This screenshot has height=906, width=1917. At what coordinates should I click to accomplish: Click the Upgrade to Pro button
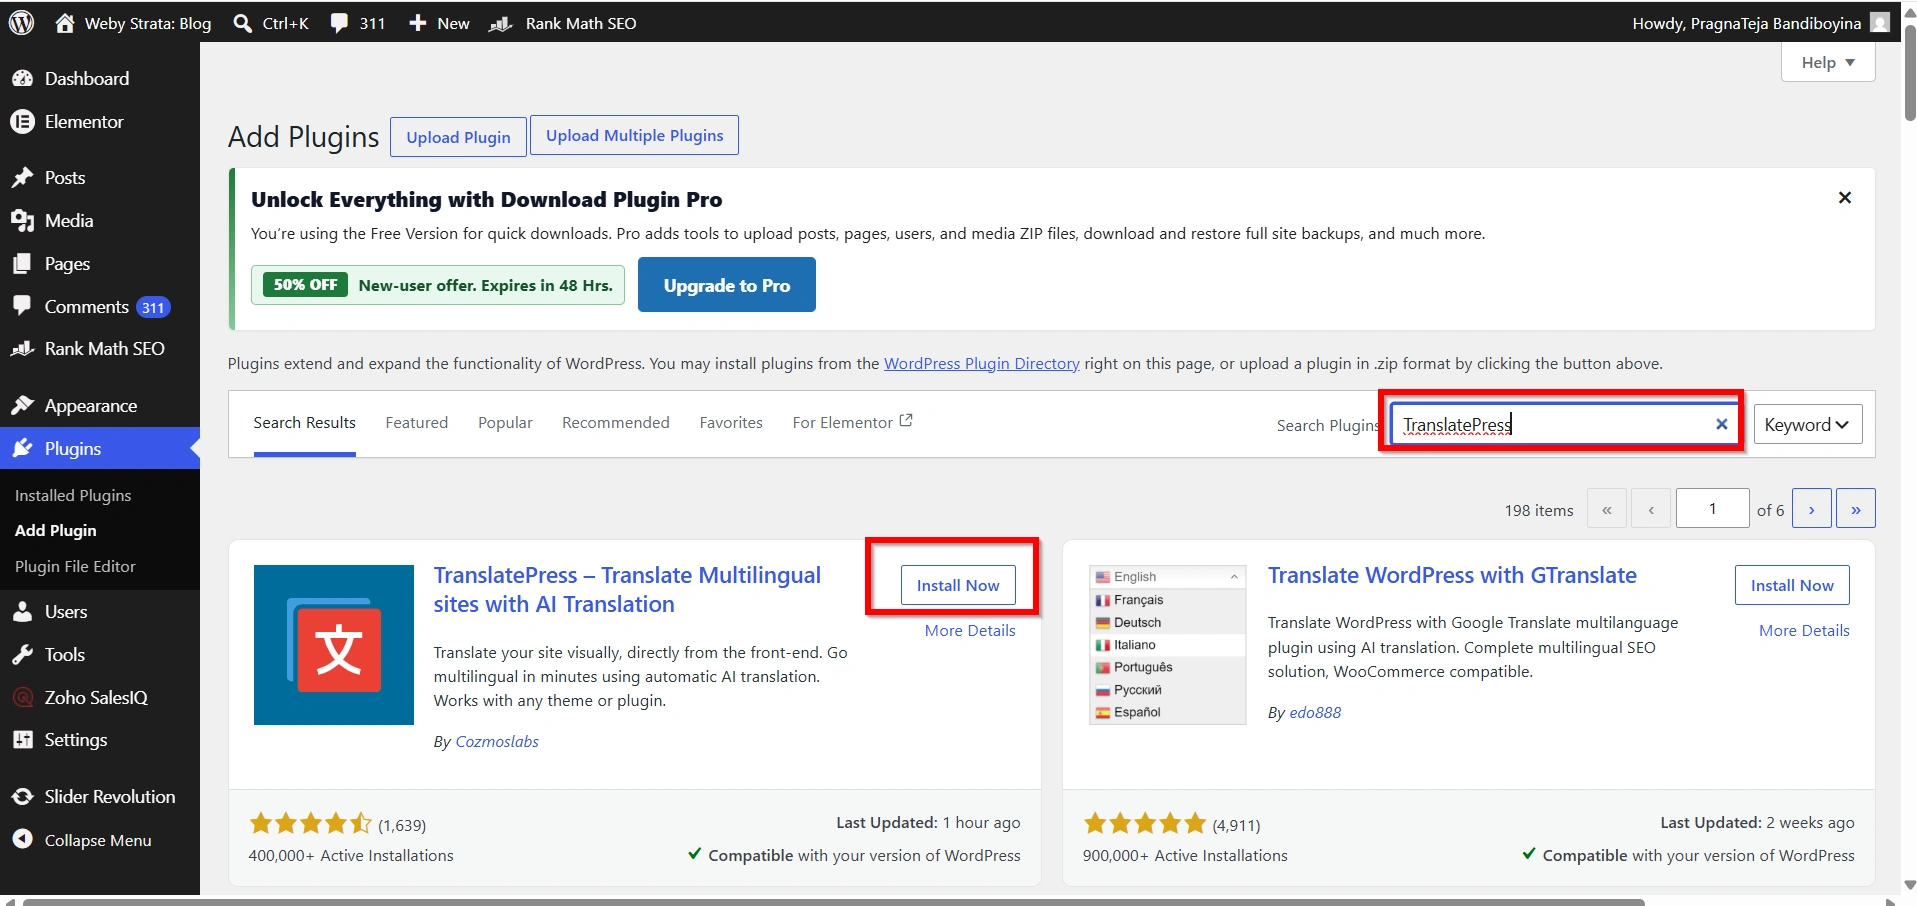727,285
